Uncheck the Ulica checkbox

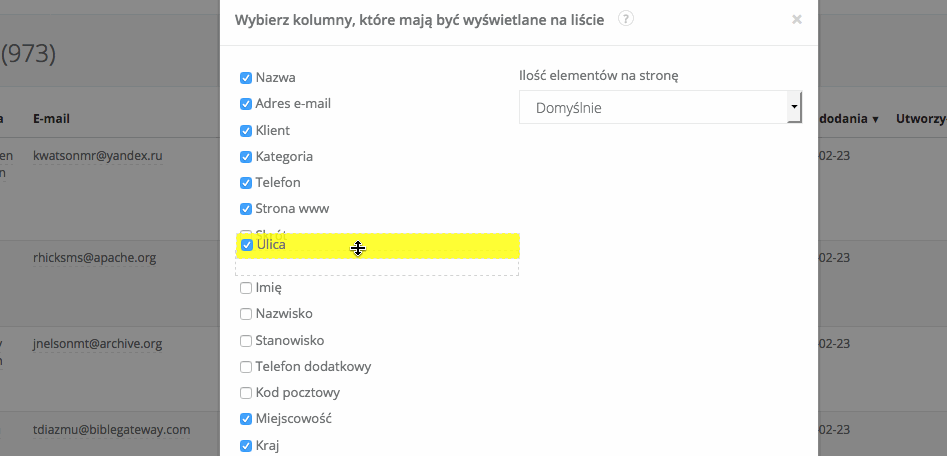(247, 244)
